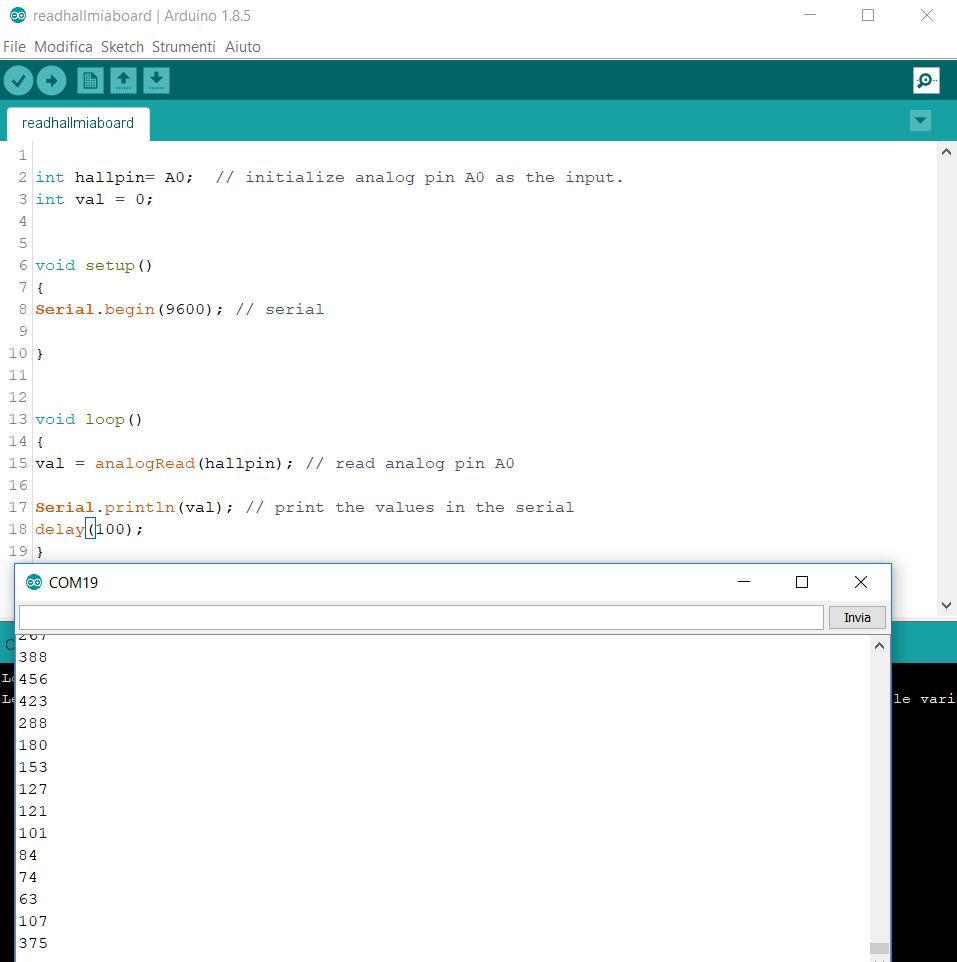Click editor scrollbar up arrow
Image resolution: width=957 pixels, height=962 pixels.
coord(946,152)
